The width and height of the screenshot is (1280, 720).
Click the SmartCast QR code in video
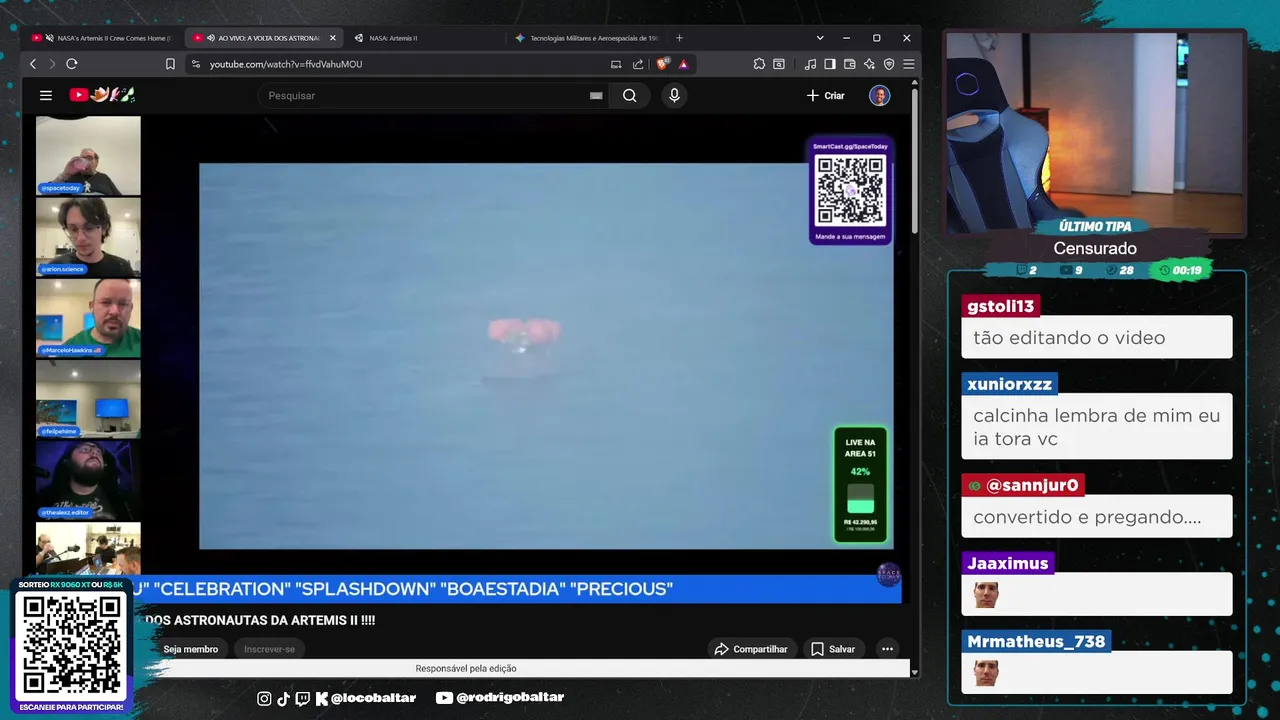tap(851, 190)
